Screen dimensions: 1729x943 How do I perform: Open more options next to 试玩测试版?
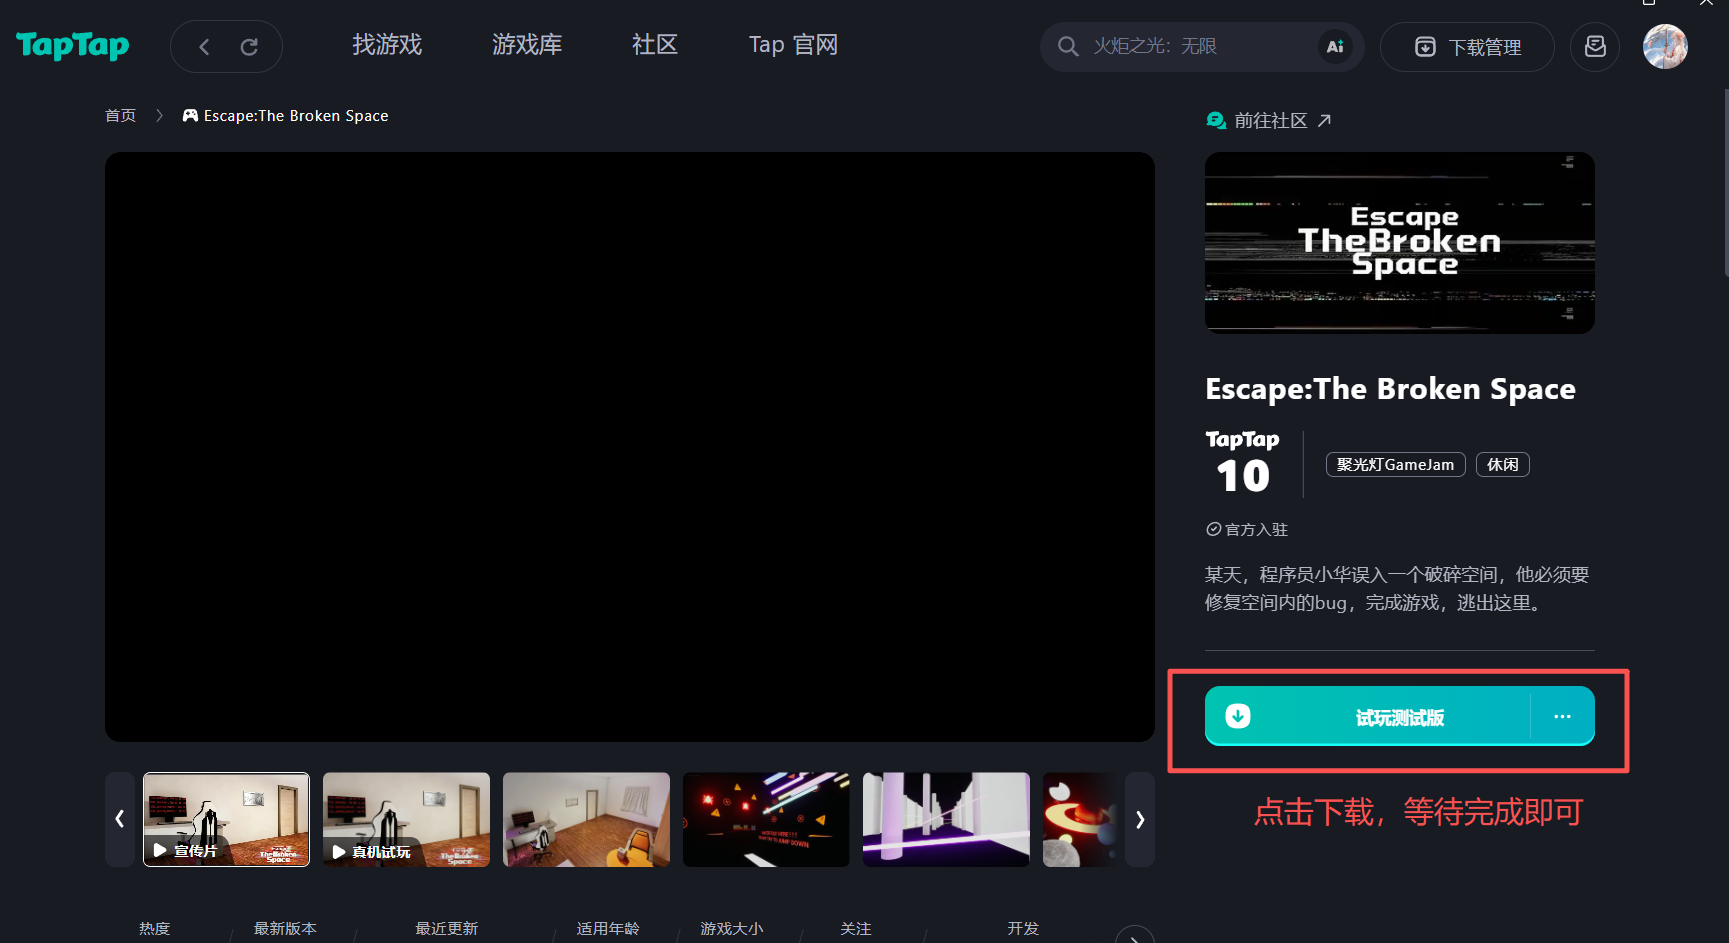click(1562, 716)
